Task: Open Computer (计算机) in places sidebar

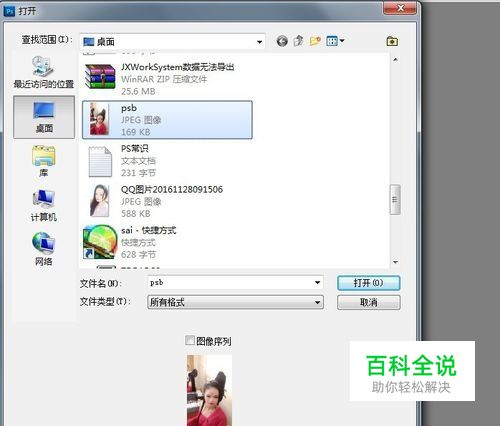Action: tap(44, 205)
